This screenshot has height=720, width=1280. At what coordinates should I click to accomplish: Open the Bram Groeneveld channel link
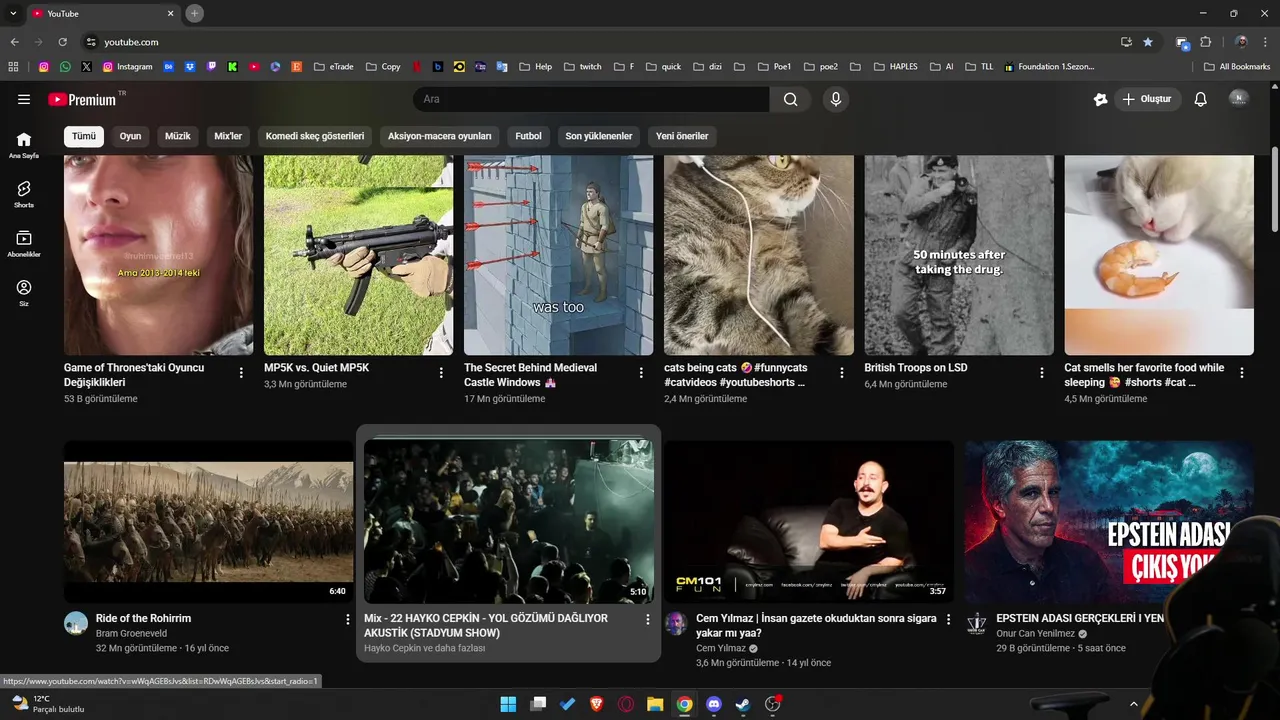click(131, 633)
